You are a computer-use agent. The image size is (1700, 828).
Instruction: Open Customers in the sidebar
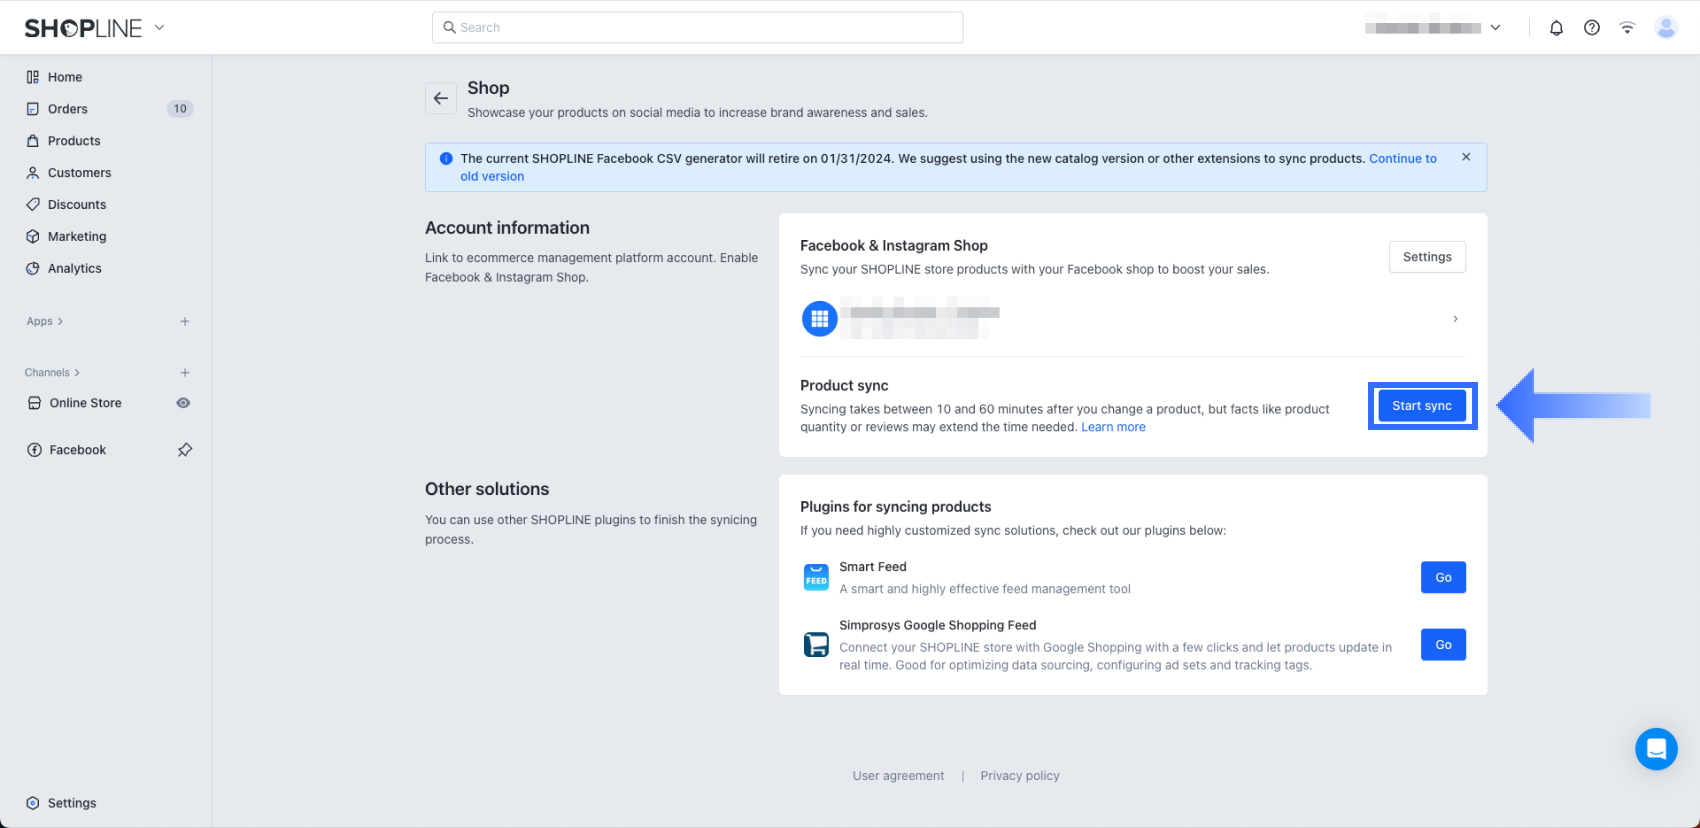pos(79,173)
